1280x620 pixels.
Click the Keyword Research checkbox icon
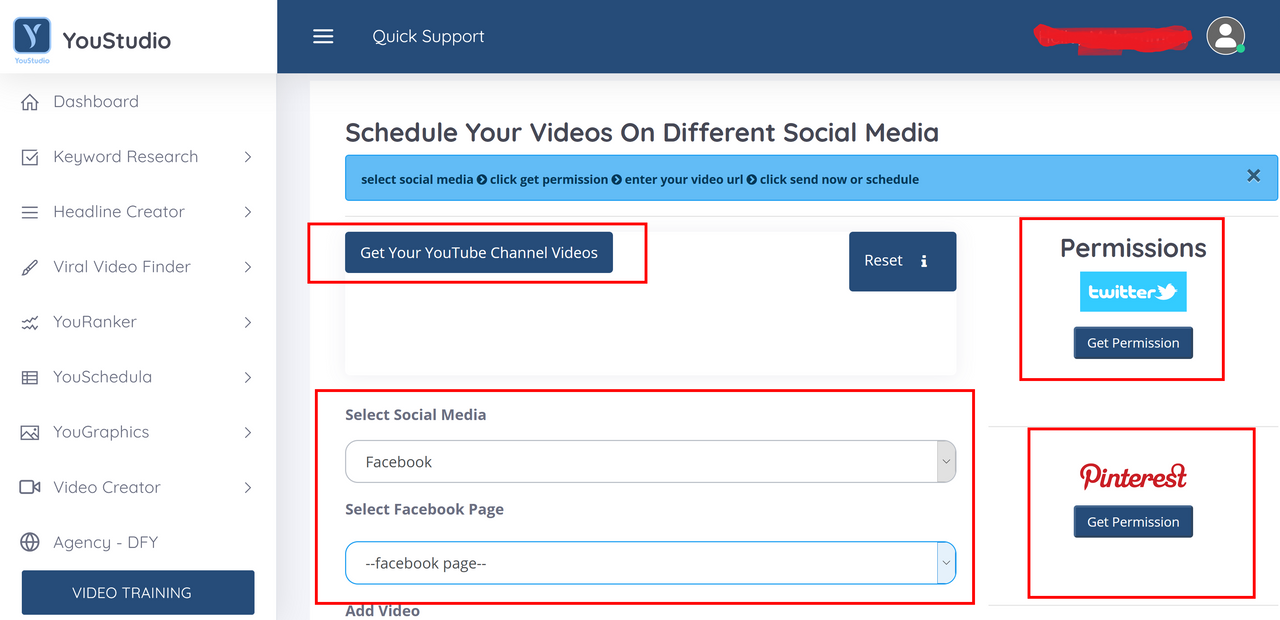(30, 157)
